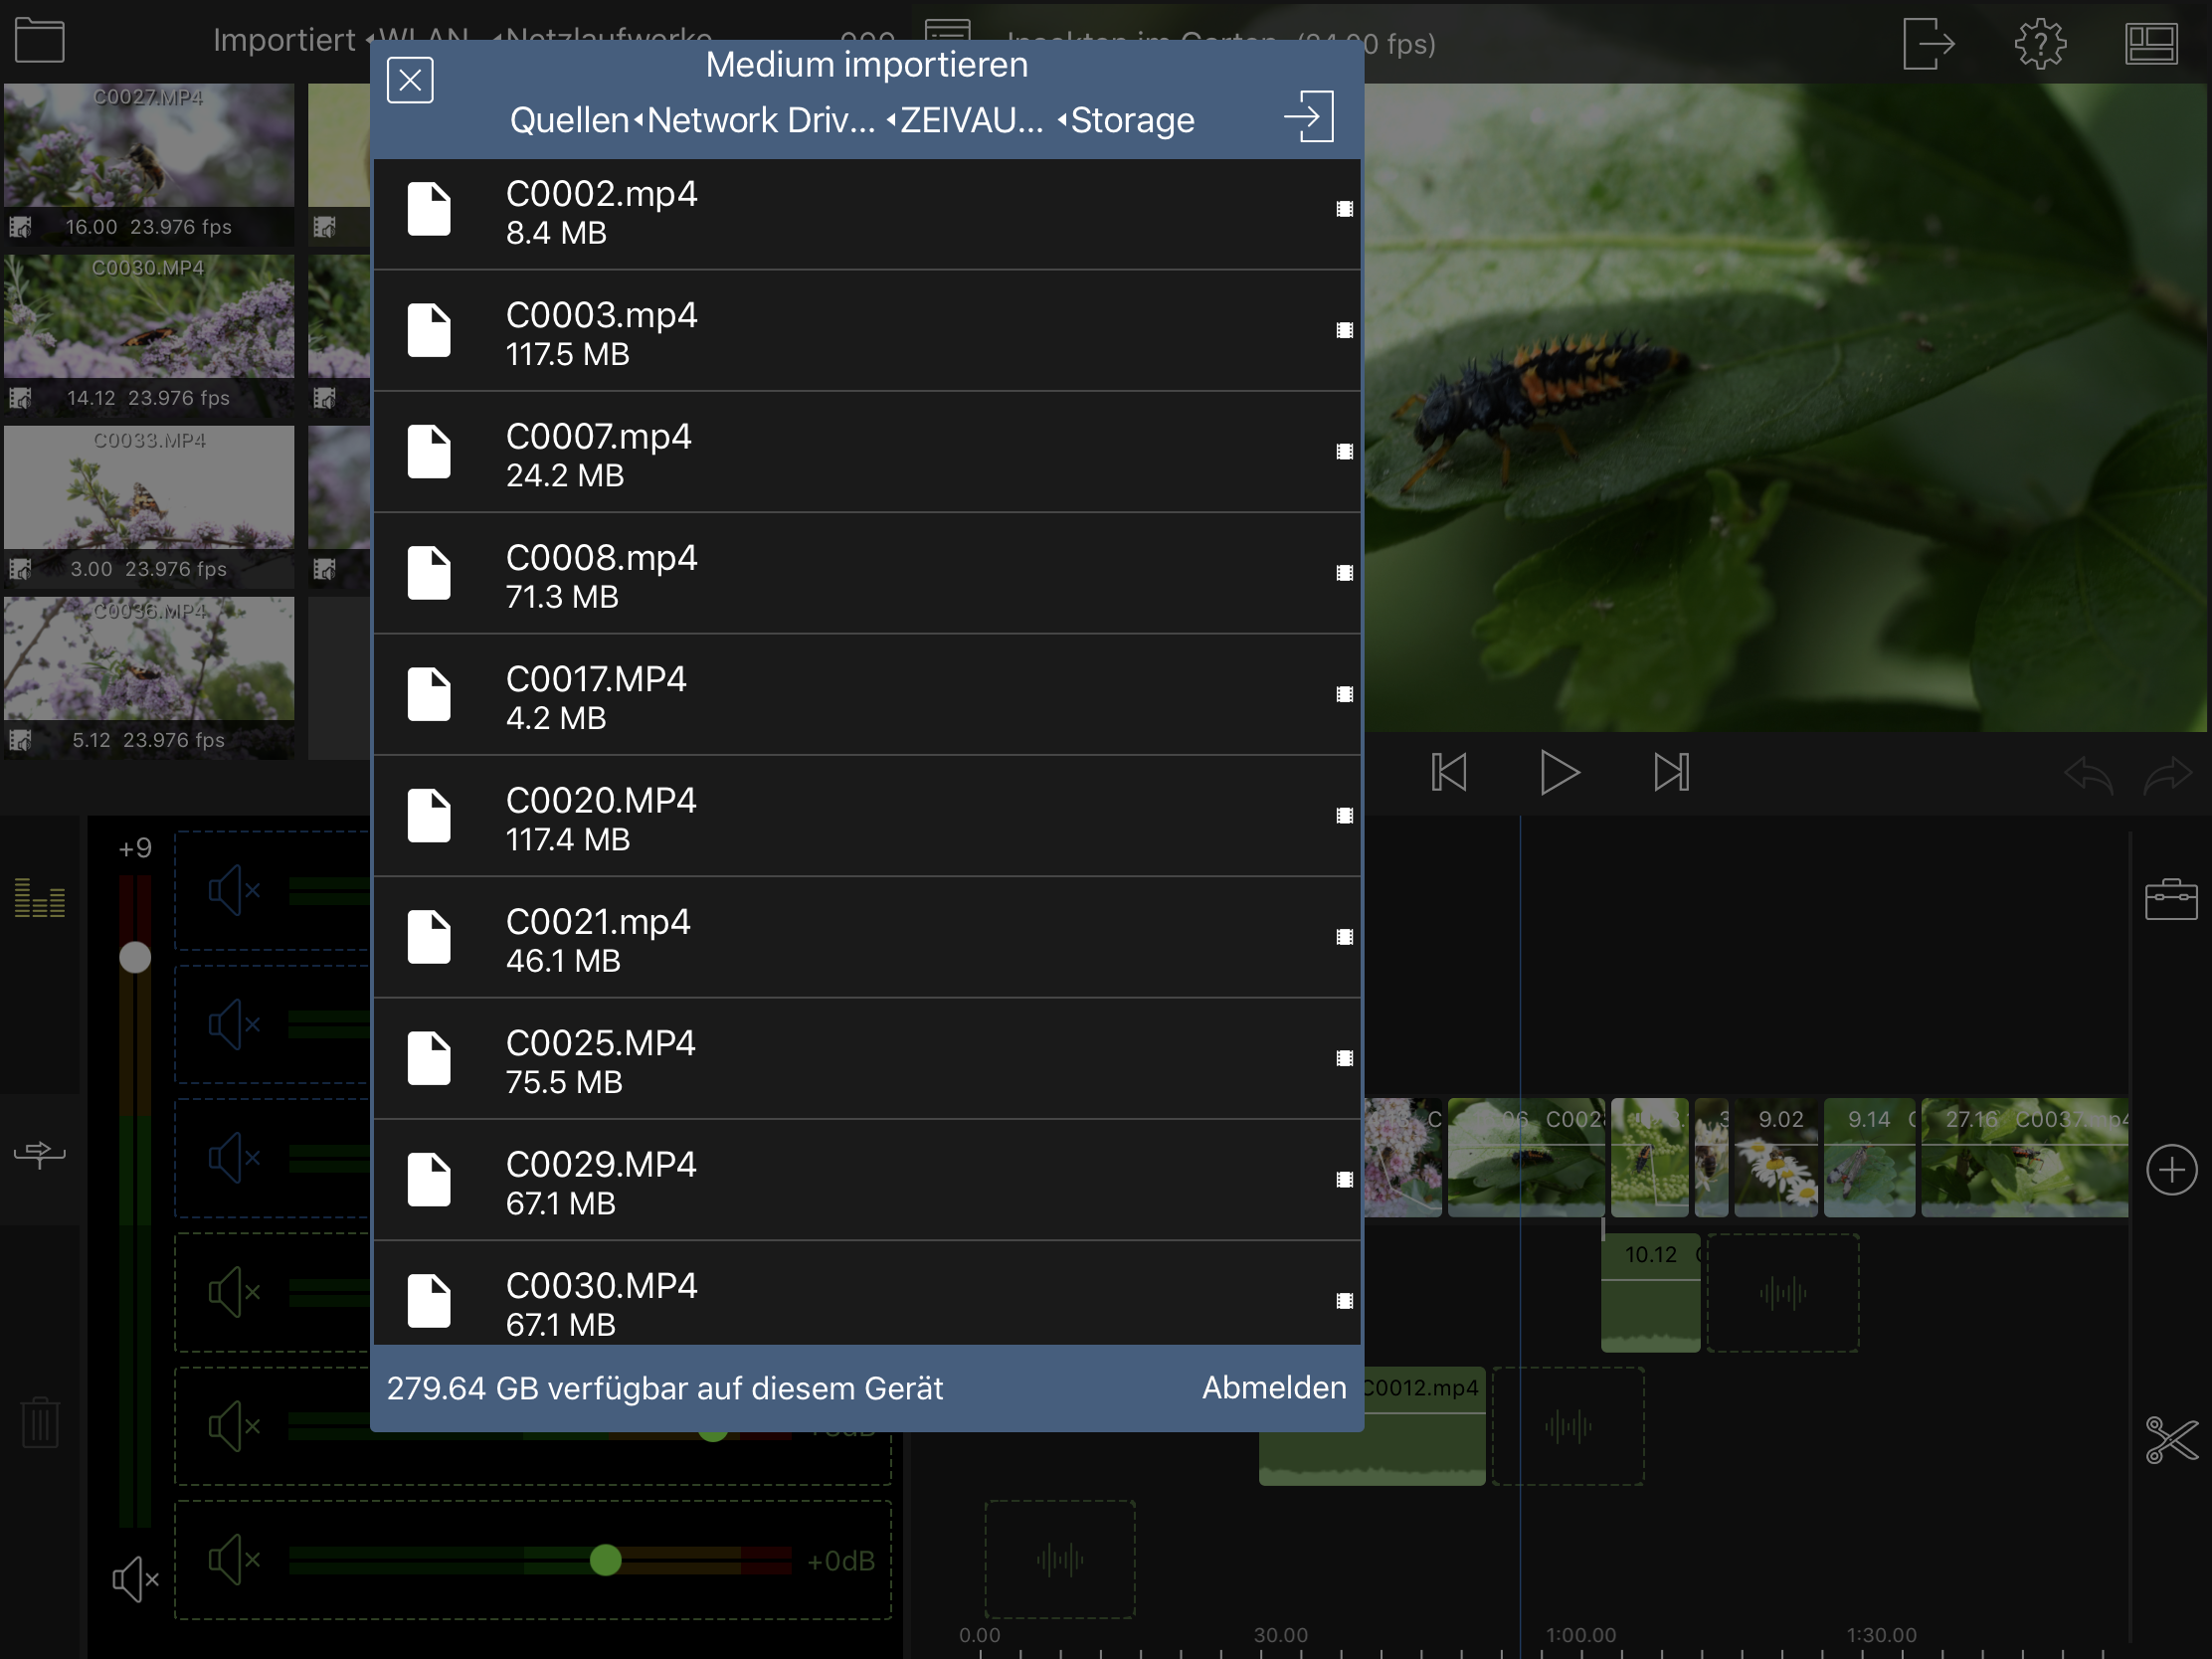Viewport: 2212px width, 1659px height.
Task: Open the gear settings icon
Action: coord(2039,44)
